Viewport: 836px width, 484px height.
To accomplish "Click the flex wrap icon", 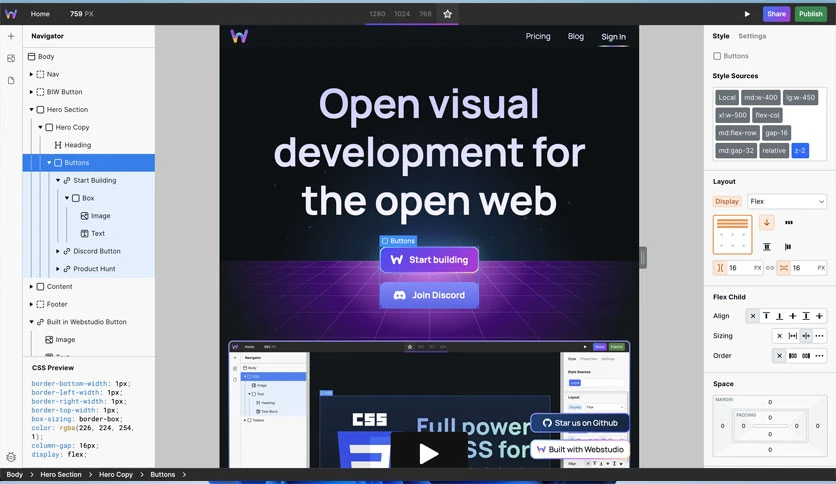I will (789, 222).
